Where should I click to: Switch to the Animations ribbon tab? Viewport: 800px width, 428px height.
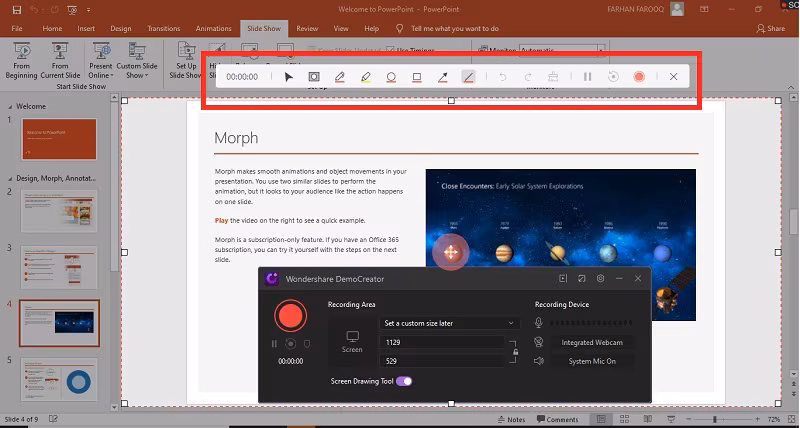click(x=214, y=29)
